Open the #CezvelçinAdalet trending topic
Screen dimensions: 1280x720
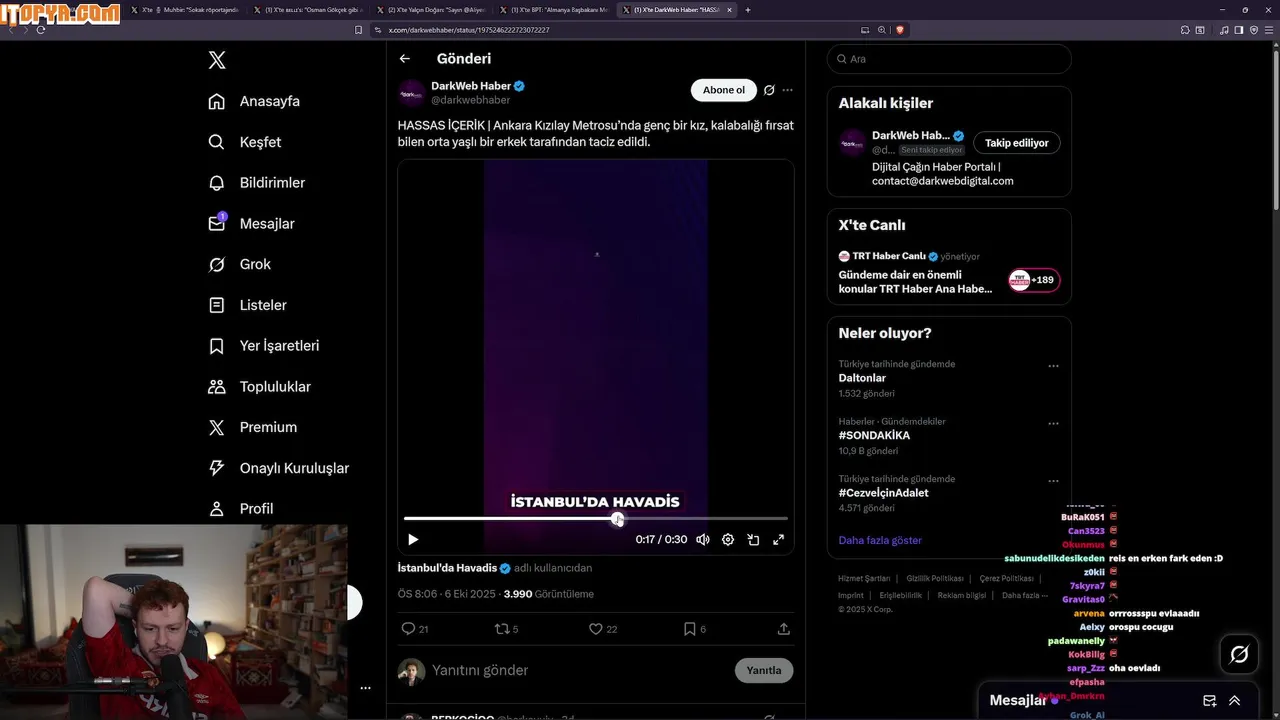click(883, 493)
